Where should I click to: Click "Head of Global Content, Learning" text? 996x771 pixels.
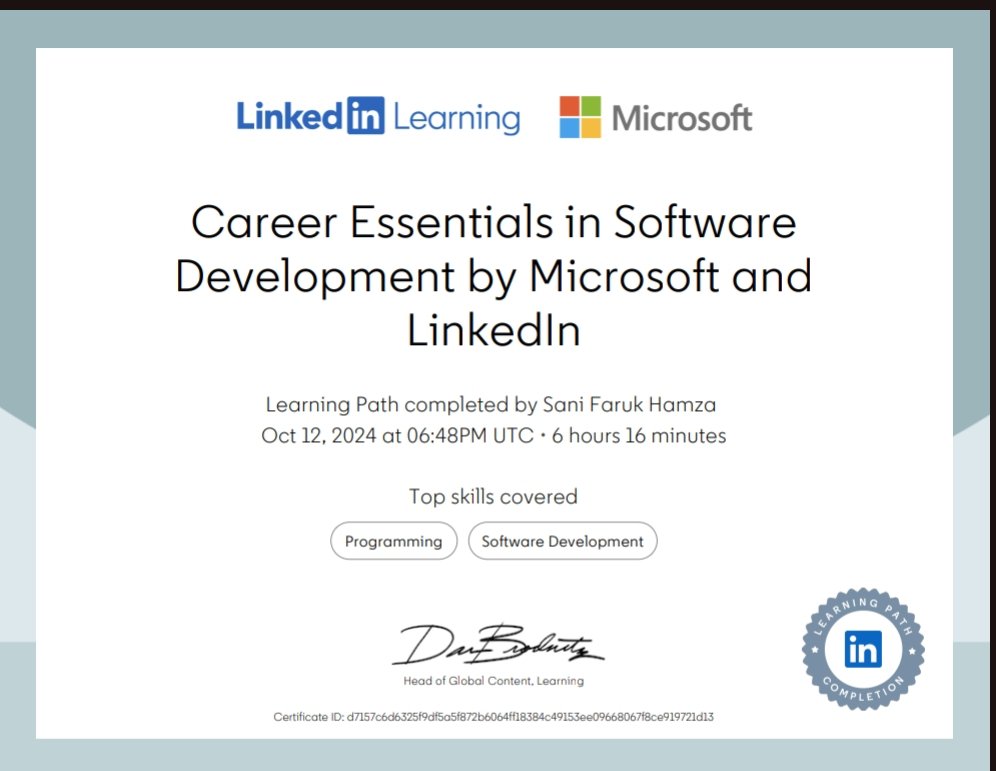pyautogui.click(x=494, y=681)
